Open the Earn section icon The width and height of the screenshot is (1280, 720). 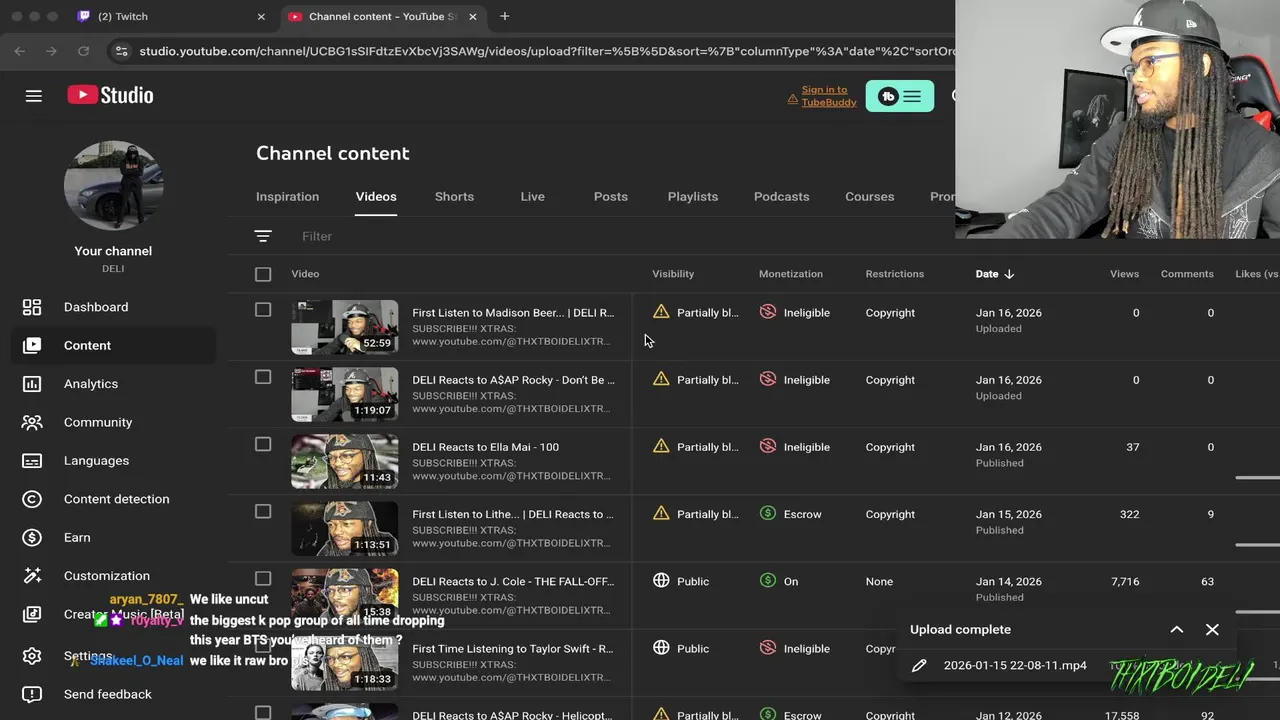[x=32, y=537]
